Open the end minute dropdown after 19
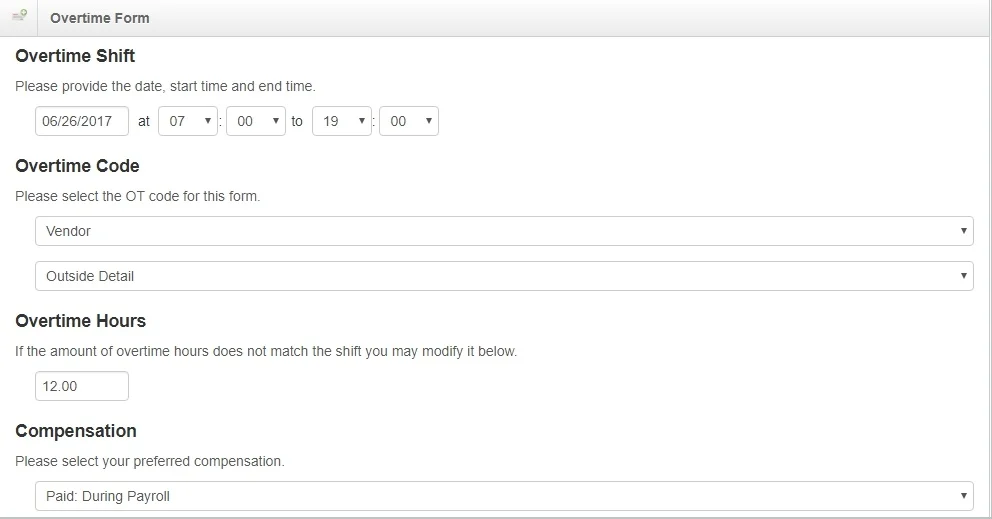Viewport: 992px width, 519px height. tap(409, 121)
